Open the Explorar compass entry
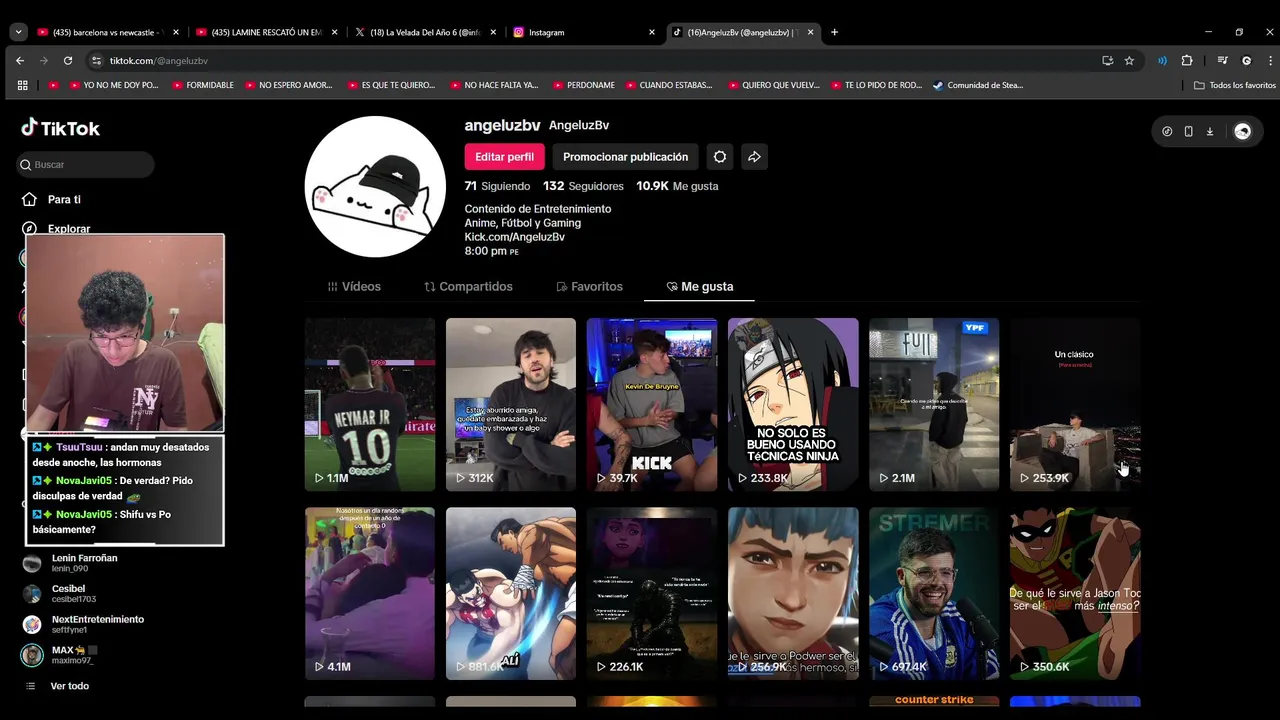 (57, 228)
